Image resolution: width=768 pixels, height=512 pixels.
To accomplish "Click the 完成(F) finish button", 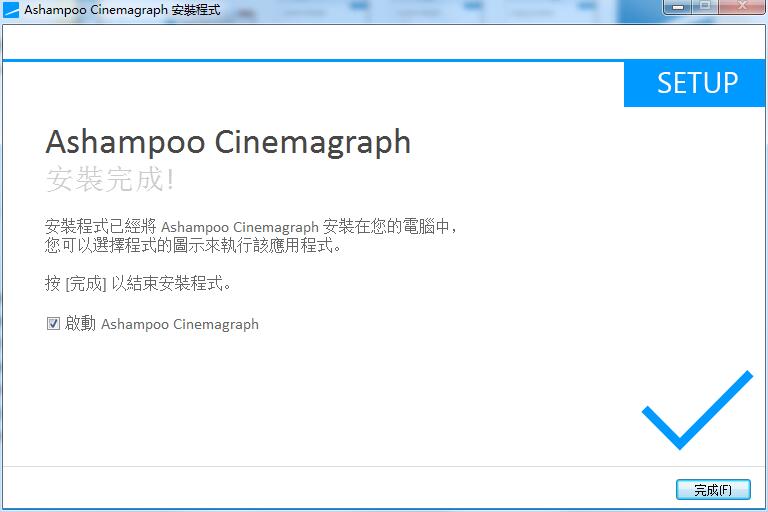I will click(x=713, y=489).
